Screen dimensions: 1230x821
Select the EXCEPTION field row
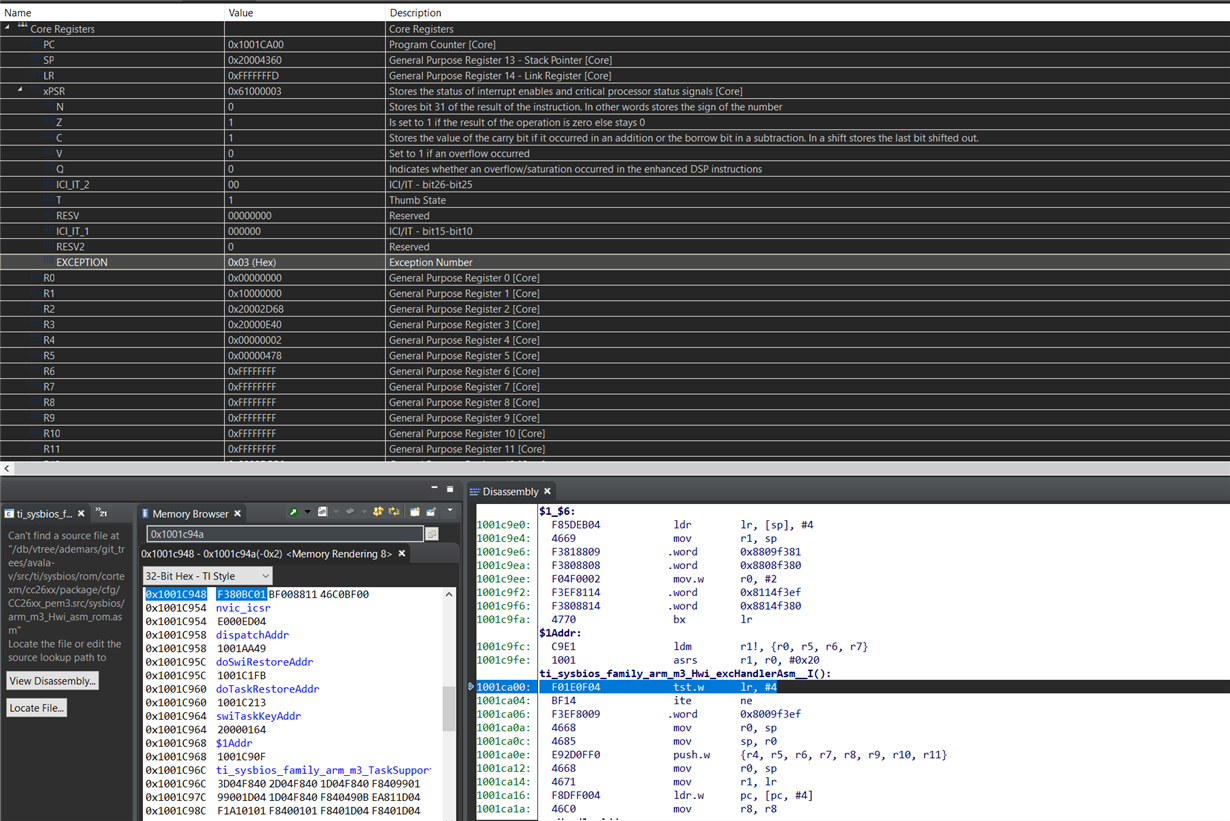pyautogui.click(x=615, y=262)
